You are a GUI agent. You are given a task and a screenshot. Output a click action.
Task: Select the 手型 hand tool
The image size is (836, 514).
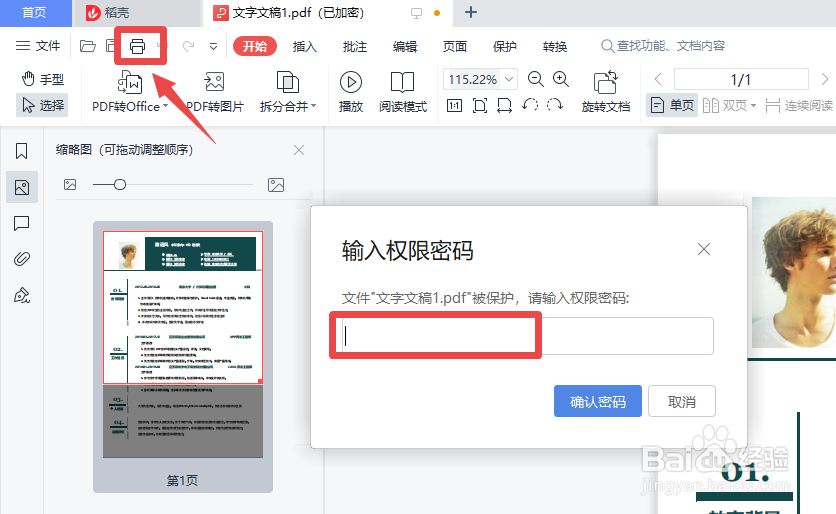[43, 79]
